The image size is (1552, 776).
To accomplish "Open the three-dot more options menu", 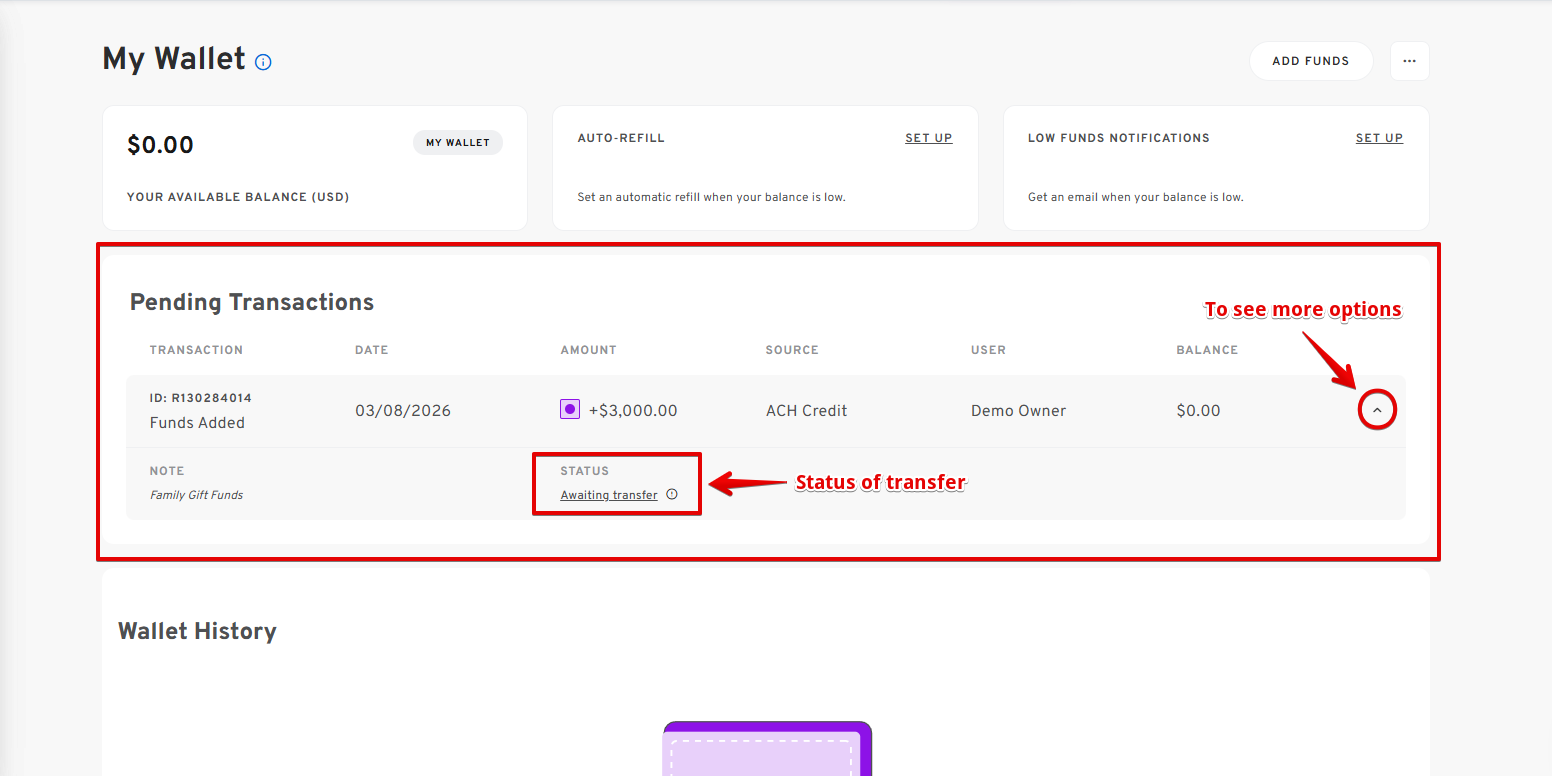I will point(1409,61).
